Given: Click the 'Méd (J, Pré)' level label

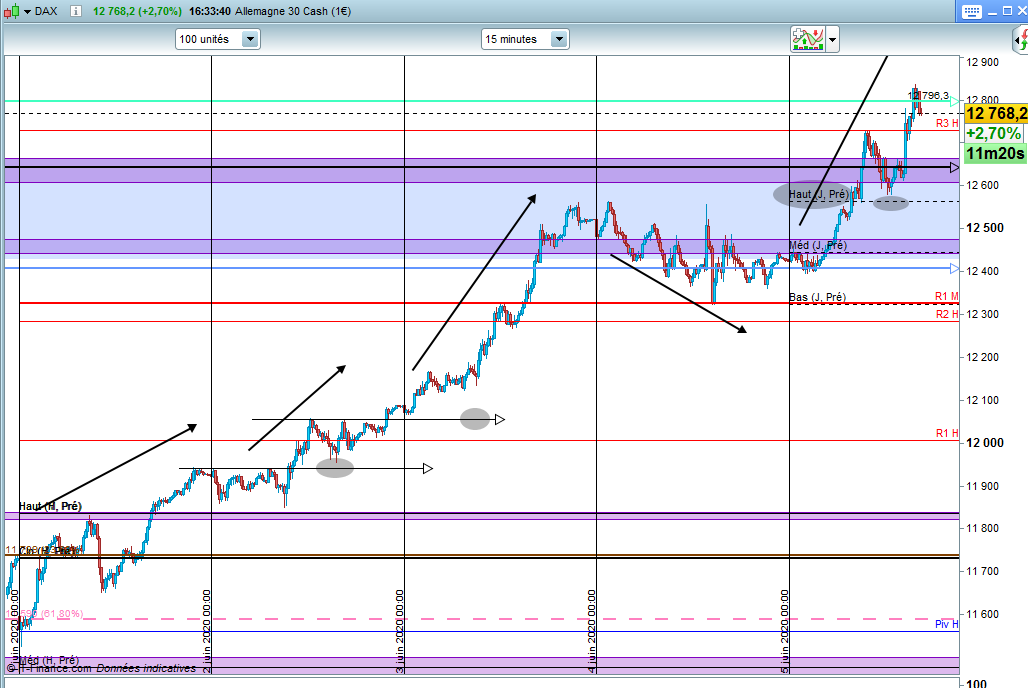Looking at the screenshot, I should click(x=818, y=245).
